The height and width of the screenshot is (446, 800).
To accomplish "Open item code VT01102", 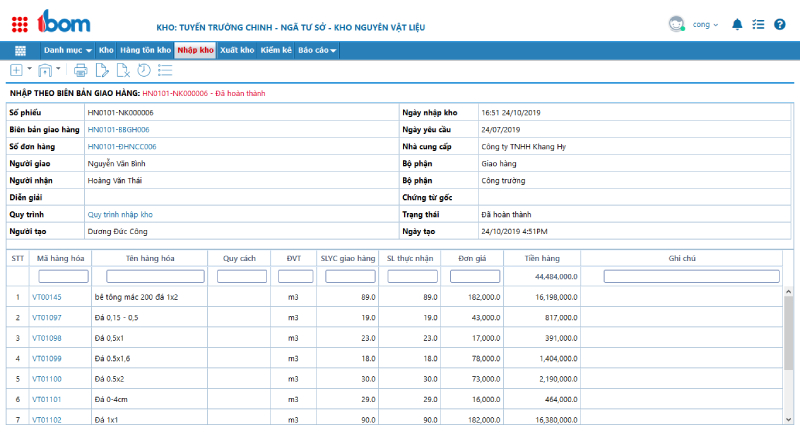I will [x=46, y=419].
